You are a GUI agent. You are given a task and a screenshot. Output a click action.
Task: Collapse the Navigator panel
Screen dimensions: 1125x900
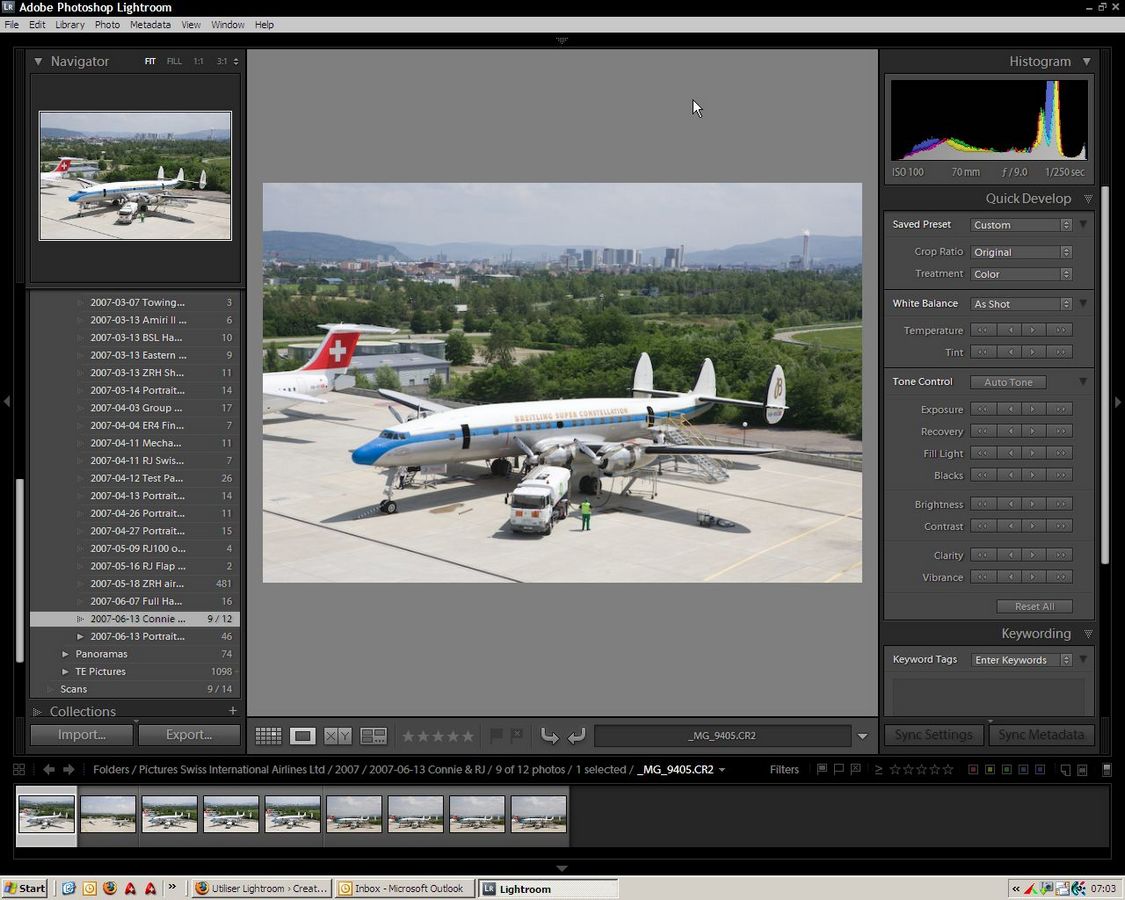(38, 62)
